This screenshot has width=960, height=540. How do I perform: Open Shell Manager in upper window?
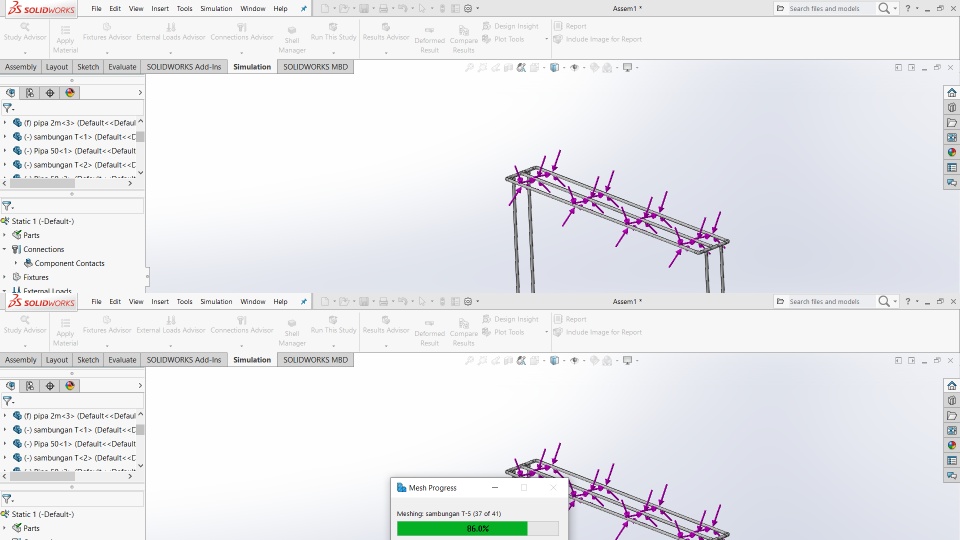point(292,40)
